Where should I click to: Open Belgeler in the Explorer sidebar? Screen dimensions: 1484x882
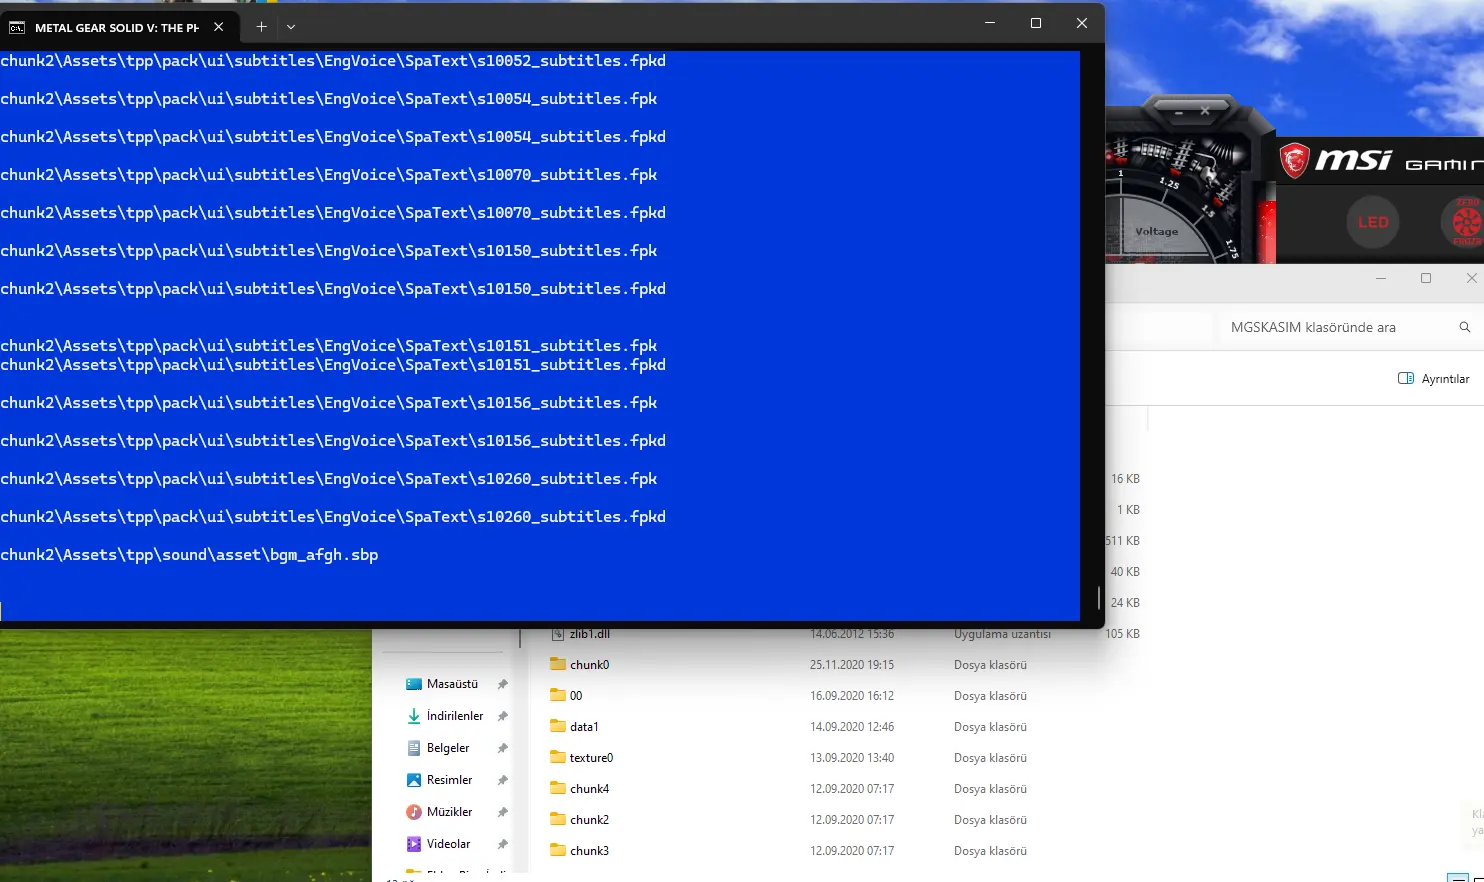pyautogui.click(x=448, y=748)
